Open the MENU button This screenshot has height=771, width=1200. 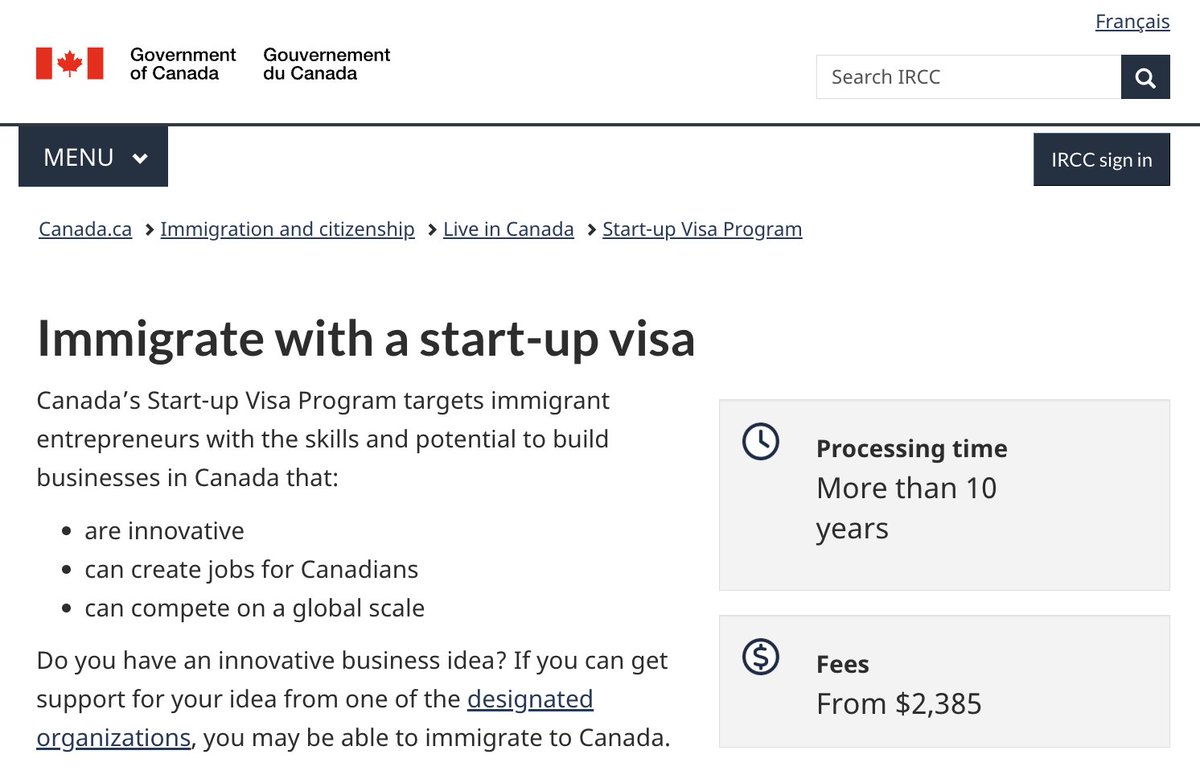coord(93,157)
